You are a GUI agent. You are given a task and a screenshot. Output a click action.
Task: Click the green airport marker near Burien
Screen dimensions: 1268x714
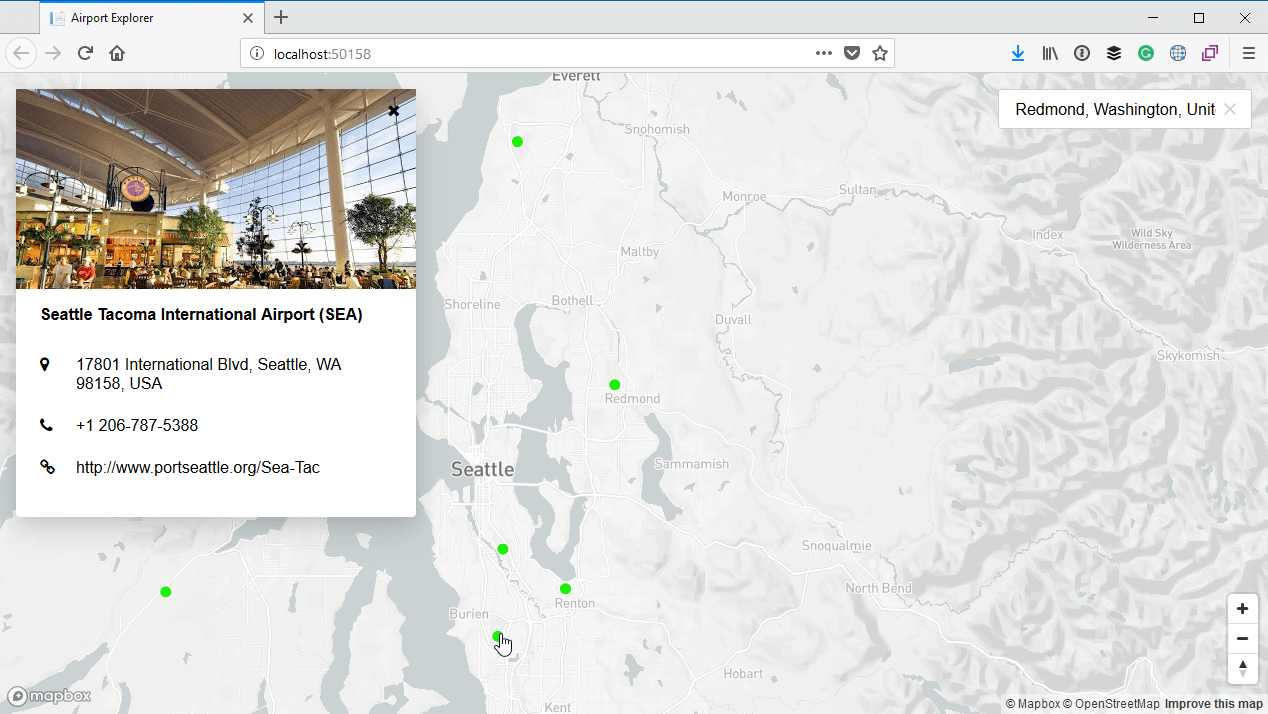[x=498, y=636]
